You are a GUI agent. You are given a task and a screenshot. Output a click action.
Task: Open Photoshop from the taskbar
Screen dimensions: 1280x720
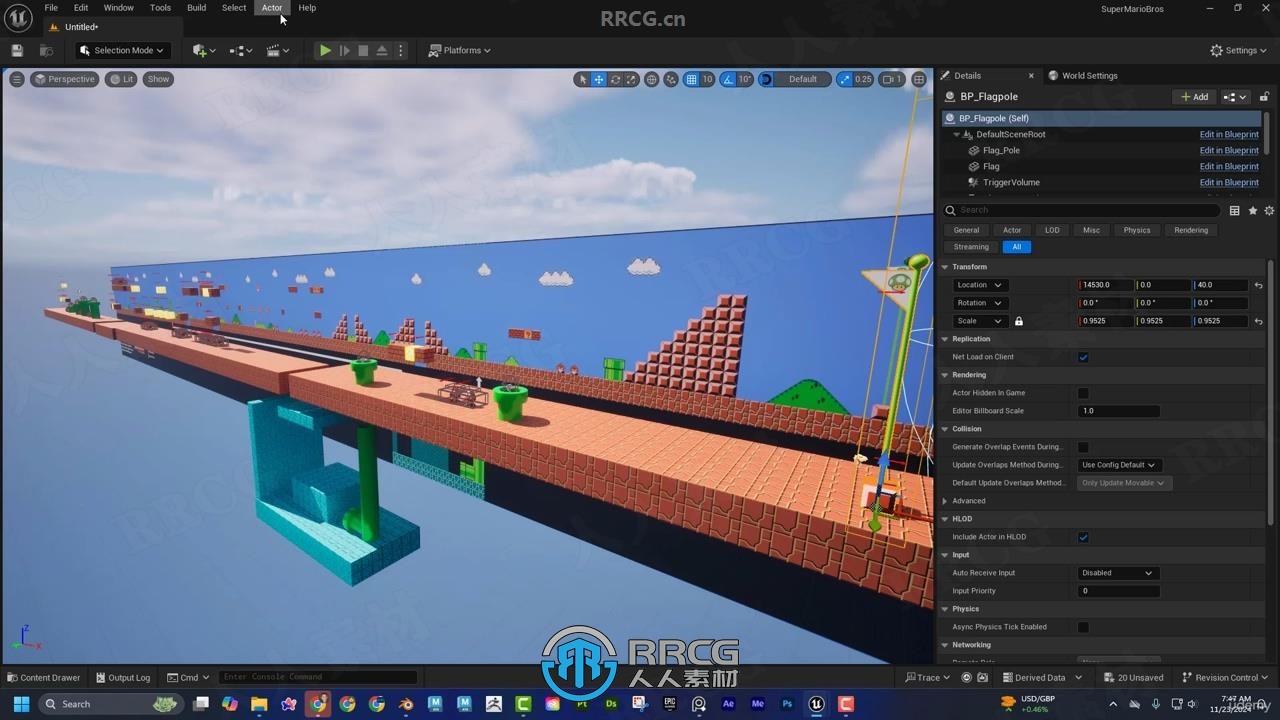pyautogui.click(x=787, y=704)
